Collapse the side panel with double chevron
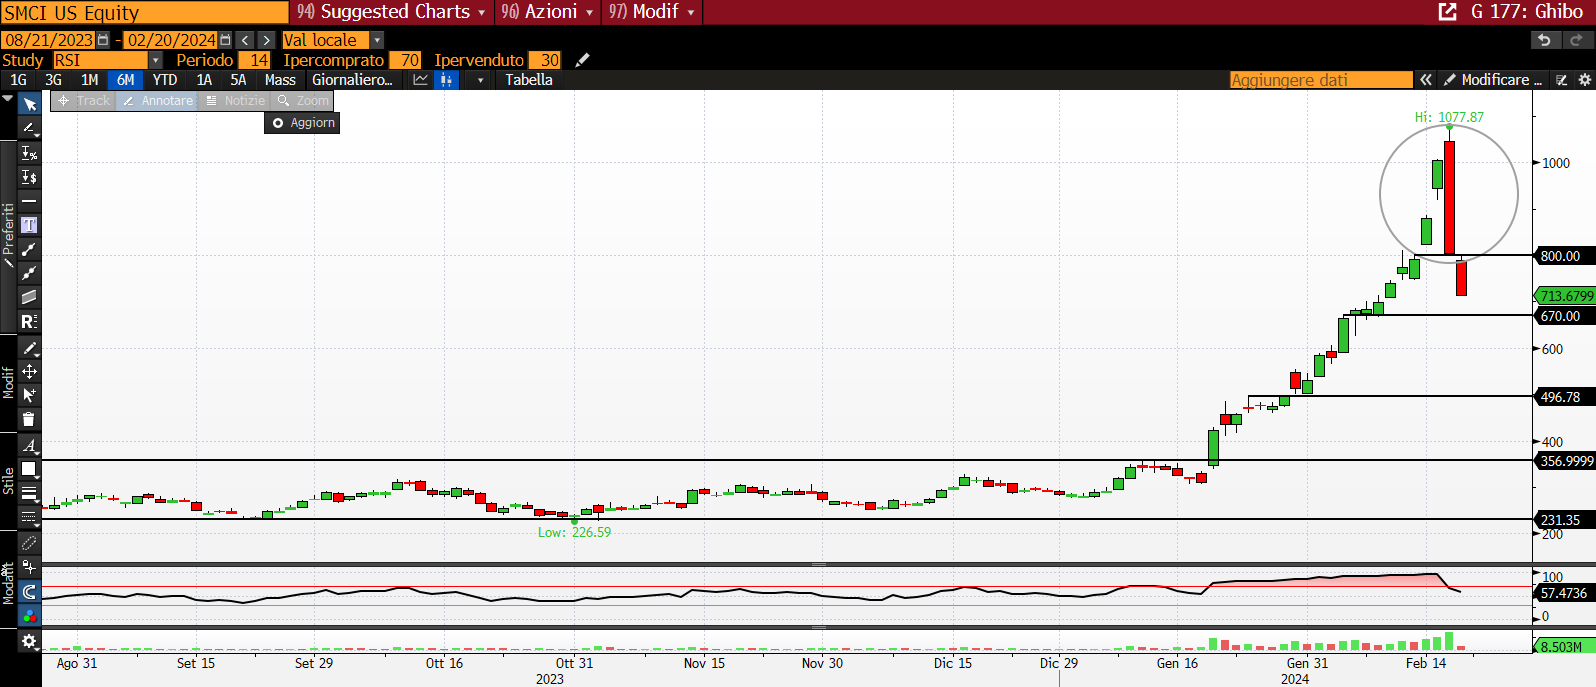This screenshot has height=687, width=1596. [1426, 80]
